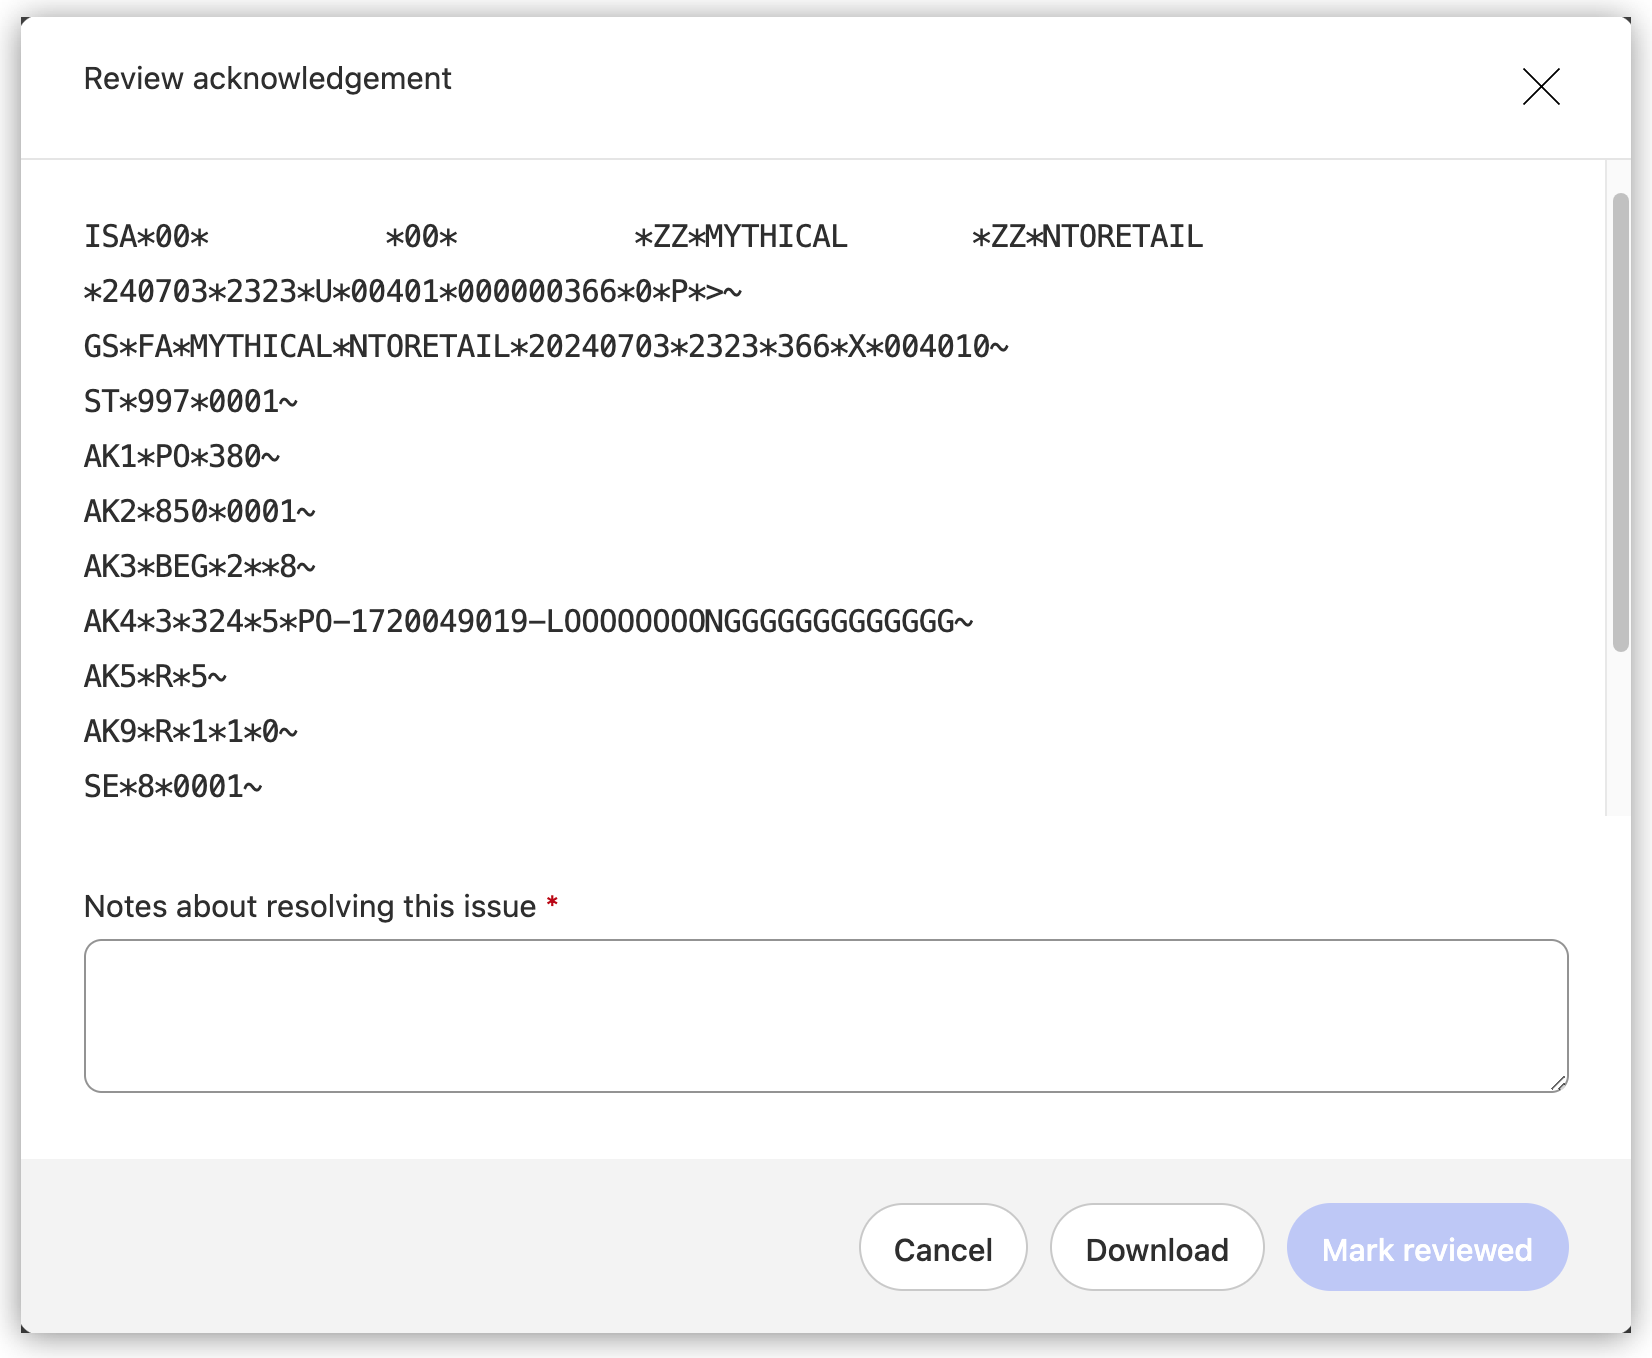Click the SE*8*0001~ trailer line
This screenshot has height=1358, width=1652.
point(173,787)
